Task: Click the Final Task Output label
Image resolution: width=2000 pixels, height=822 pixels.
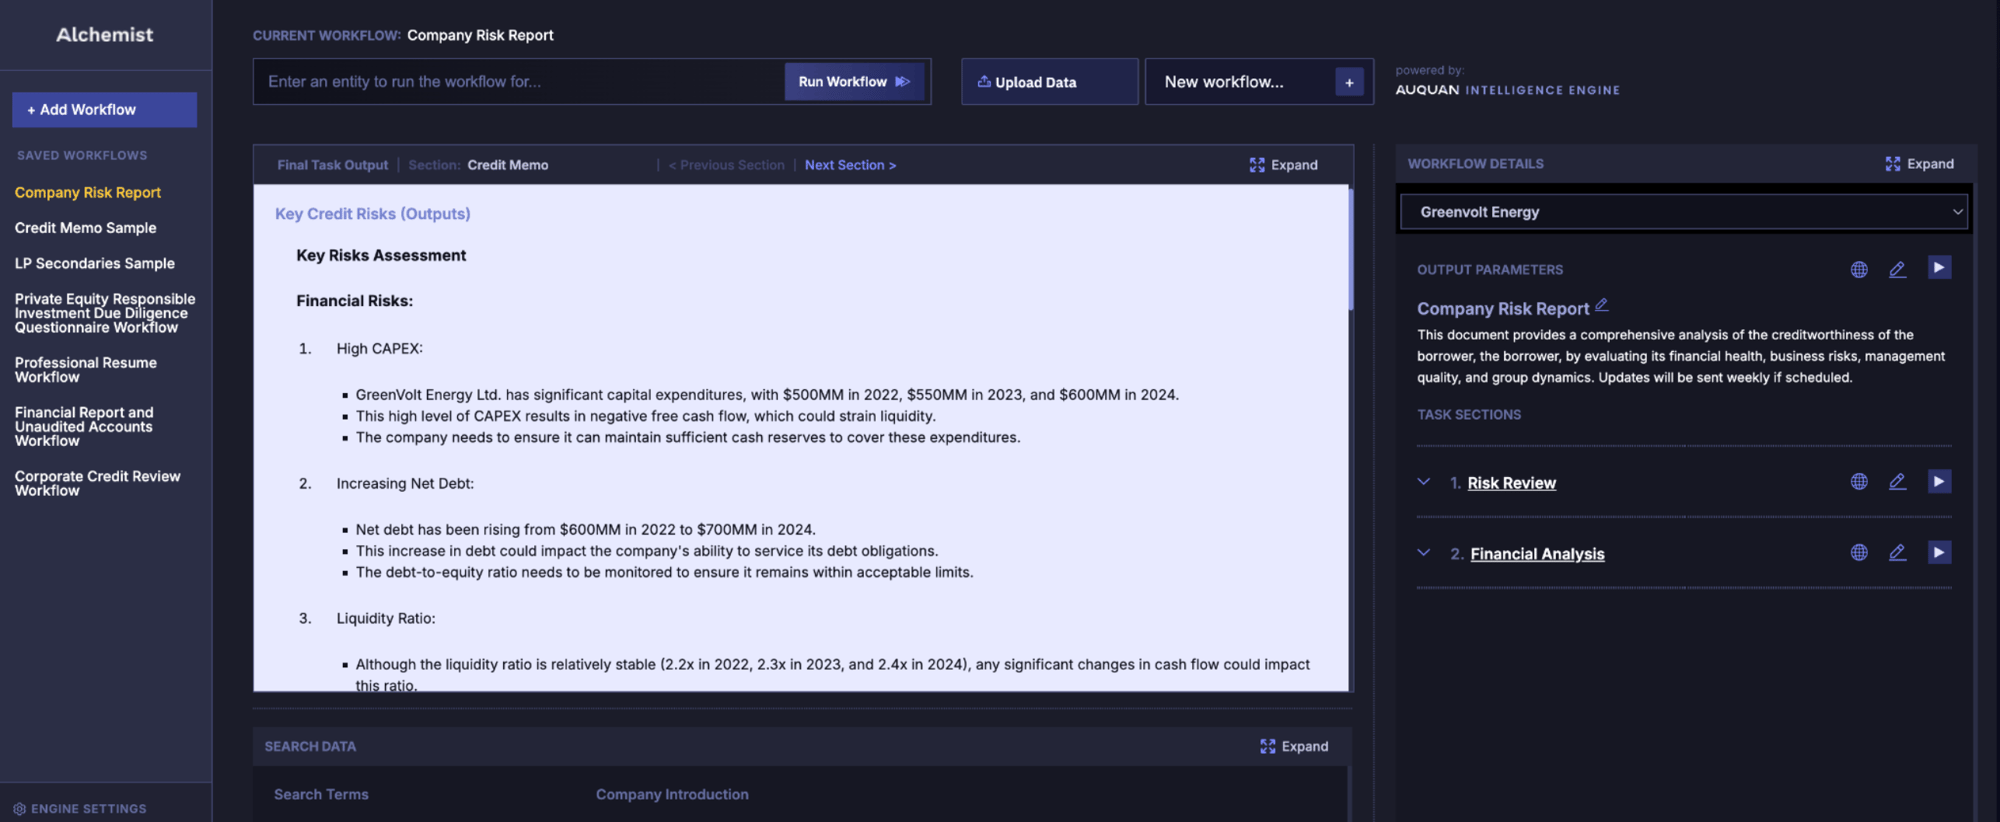Action: 333,165
